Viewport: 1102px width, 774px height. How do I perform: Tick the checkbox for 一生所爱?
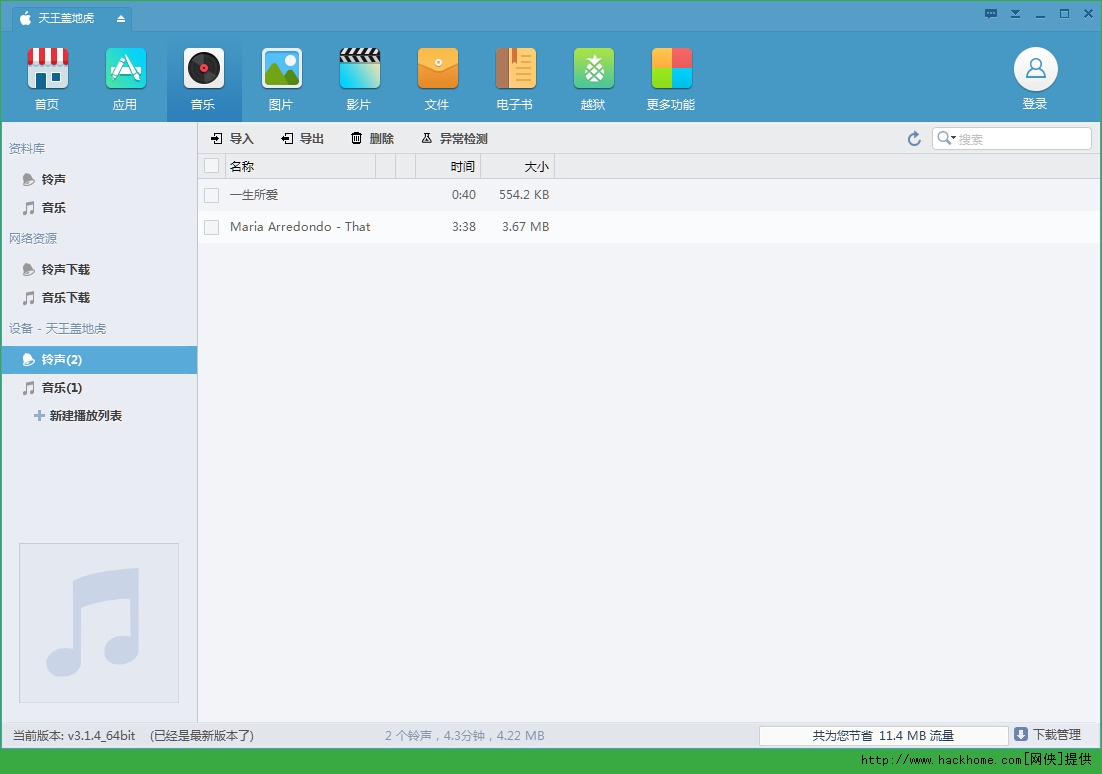tap(211, 195)
